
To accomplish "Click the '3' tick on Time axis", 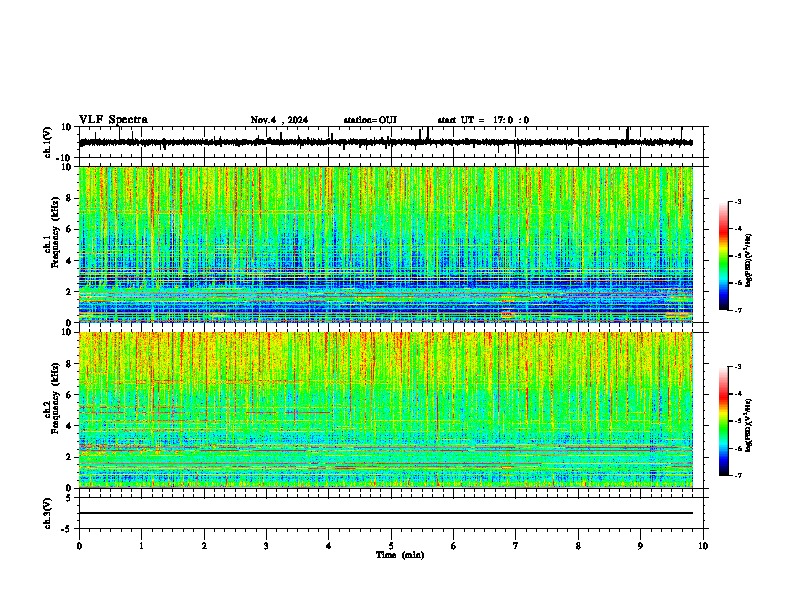I will pyautogui.click(x=266, y=546).
